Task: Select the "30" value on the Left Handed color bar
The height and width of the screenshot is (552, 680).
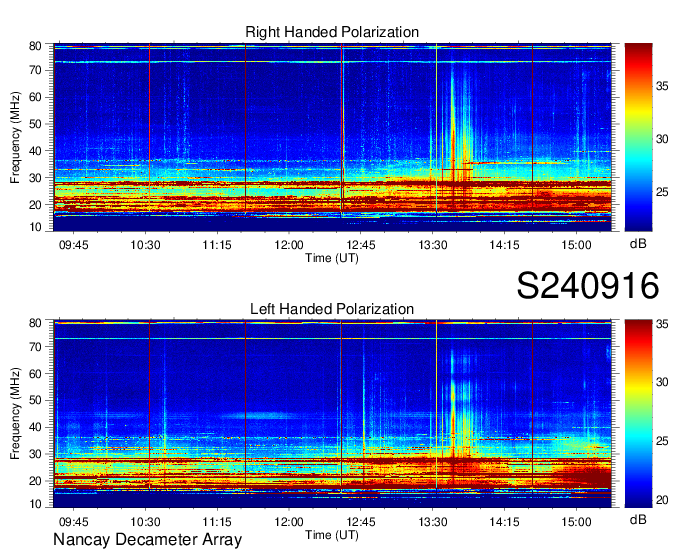Action: 662,382
